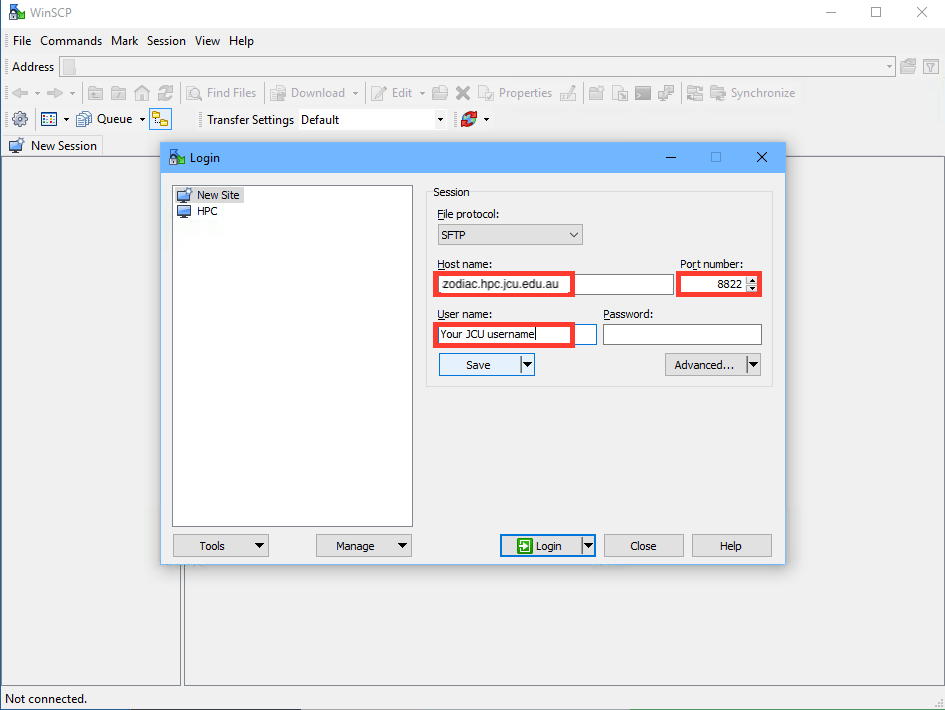This screenshot has width=945, height=710.
Task: Close the Login dialog with X
Action: [762, 157]
